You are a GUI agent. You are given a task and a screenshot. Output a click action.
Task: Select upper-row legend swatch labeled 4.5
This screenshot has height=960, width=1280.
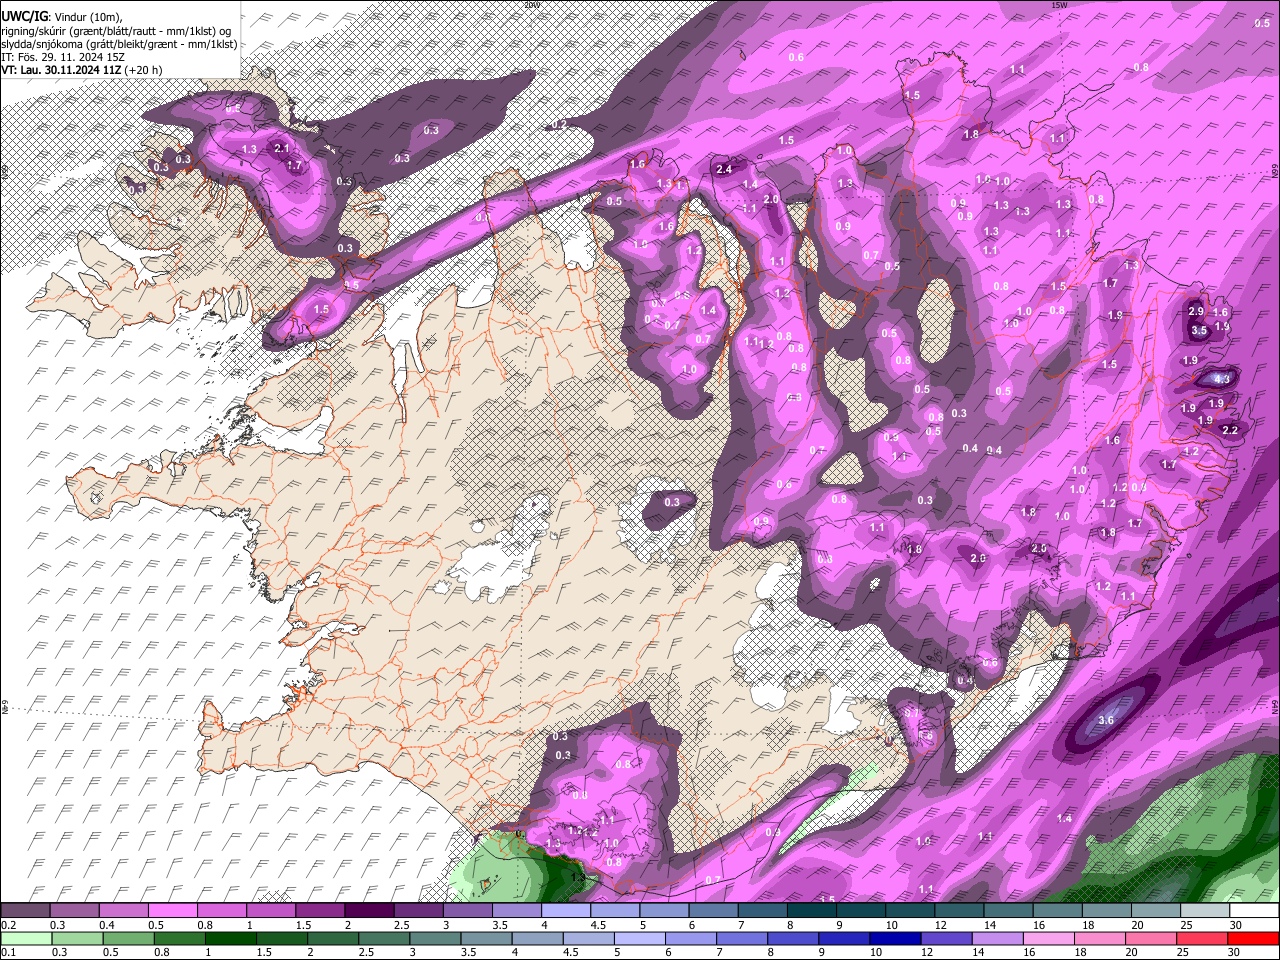(x=615, y=911)
